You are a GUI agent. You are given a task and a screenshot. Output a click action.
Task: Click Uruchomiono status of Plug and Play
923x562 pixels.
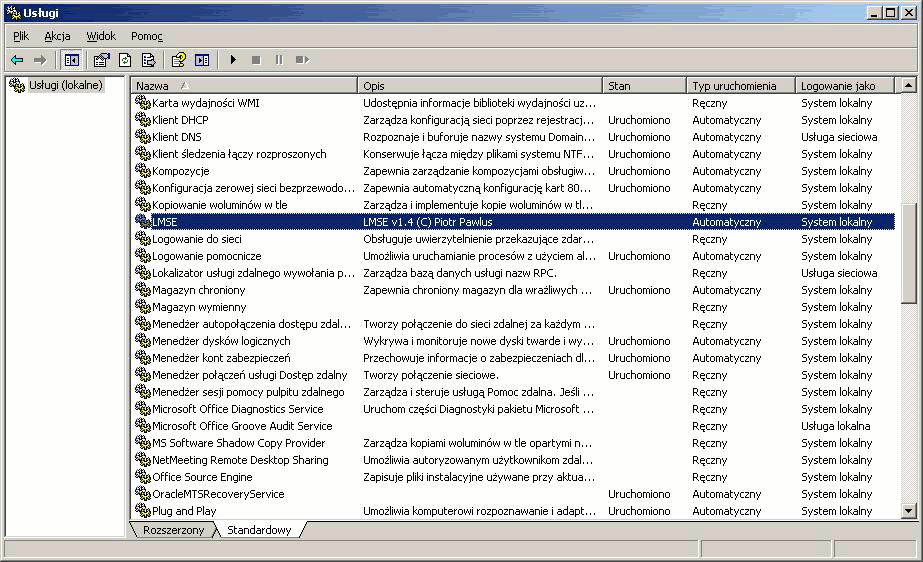(x=639, y=511)
